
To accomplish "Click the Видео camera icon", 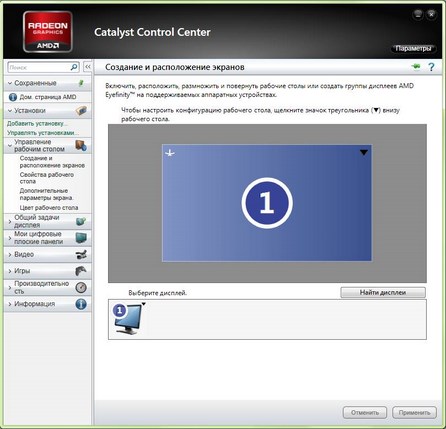I will pos(81,254).
